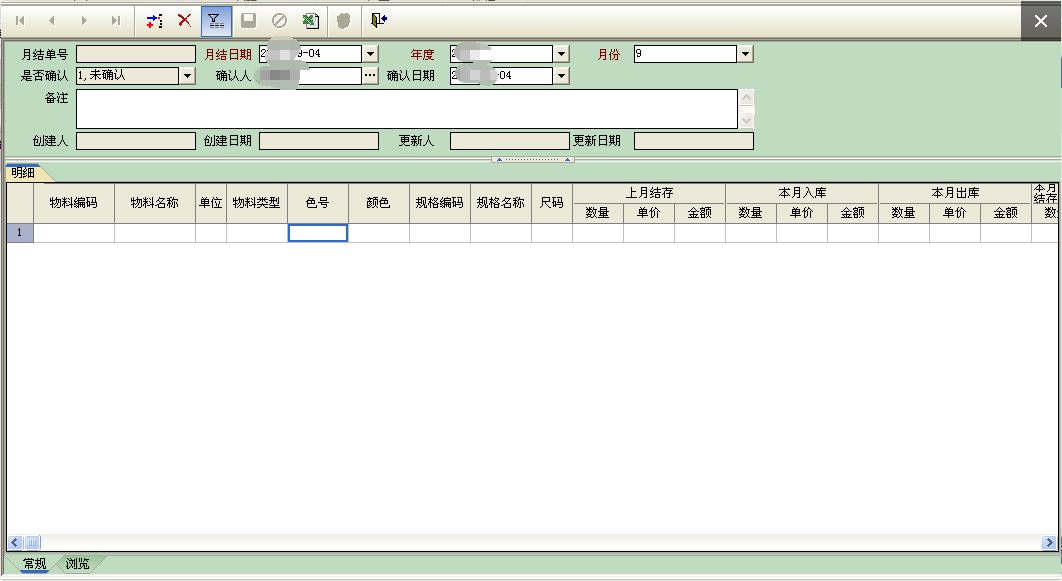Click the cancel circle-slash icon

tap(279, 20)
